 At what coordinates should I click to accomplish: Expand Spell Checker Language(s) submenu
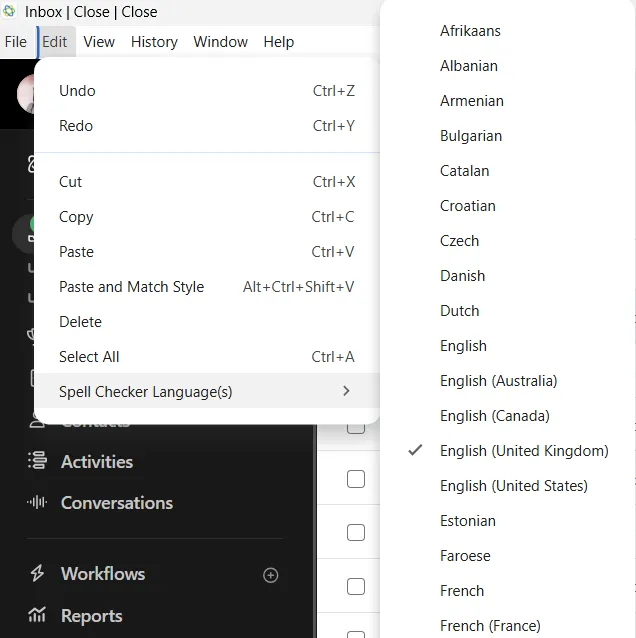[x=207, y=391]
